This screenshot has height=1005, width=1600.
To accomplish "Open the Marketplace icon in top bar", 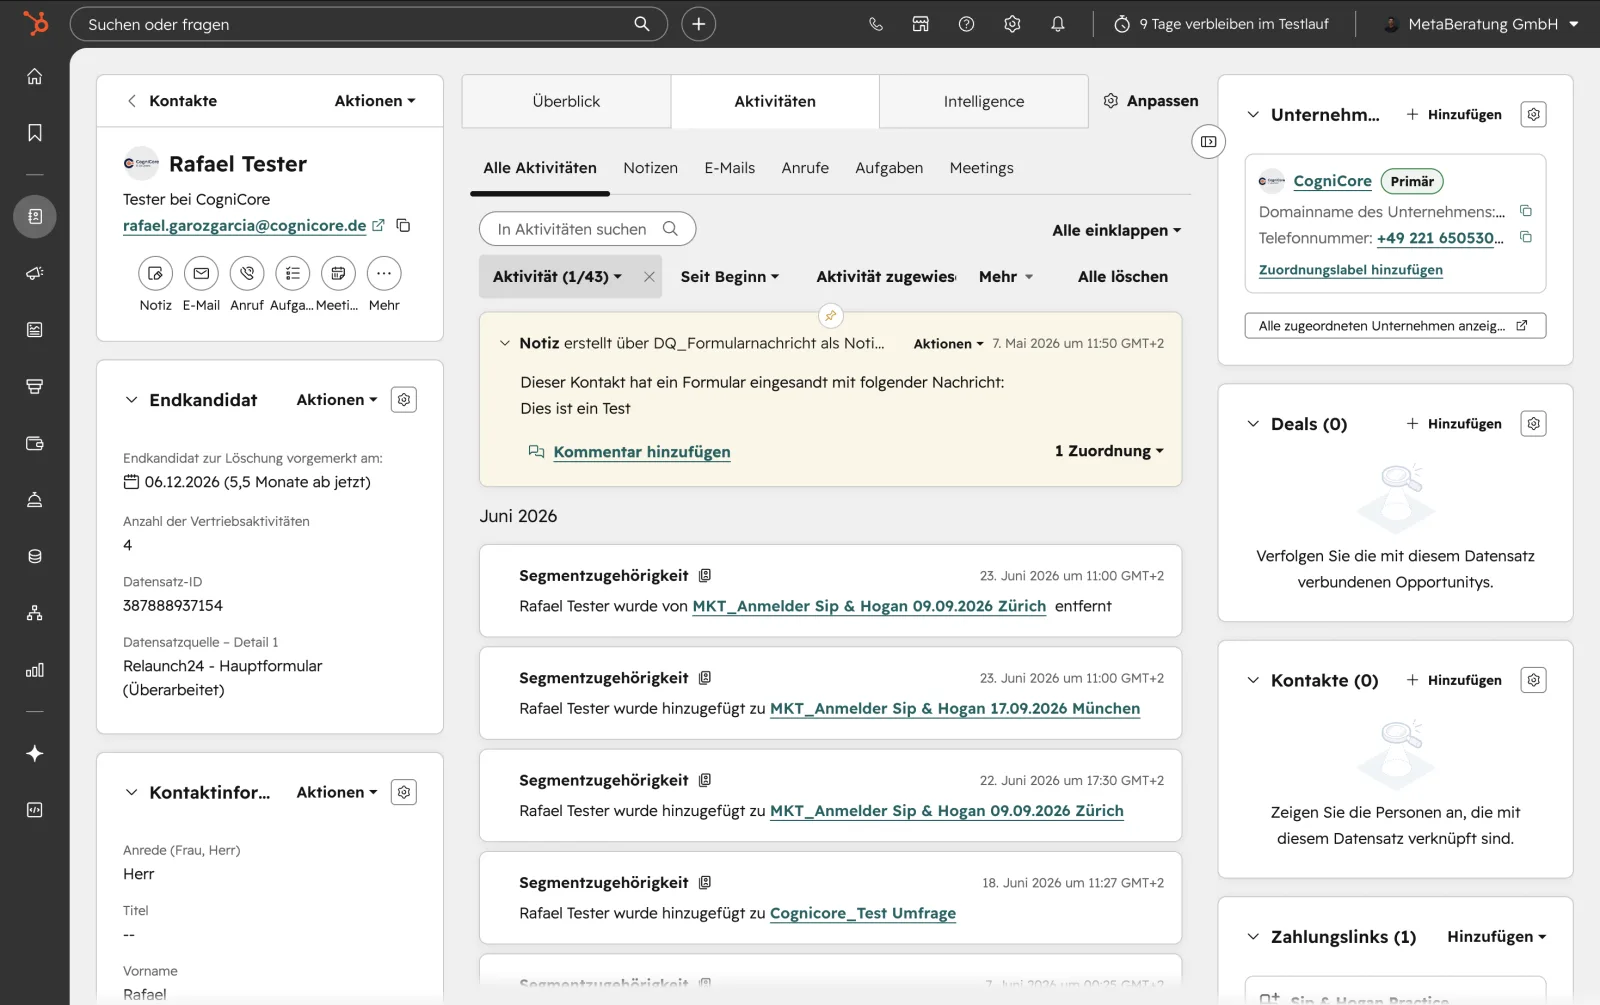I will pos(921,24).
